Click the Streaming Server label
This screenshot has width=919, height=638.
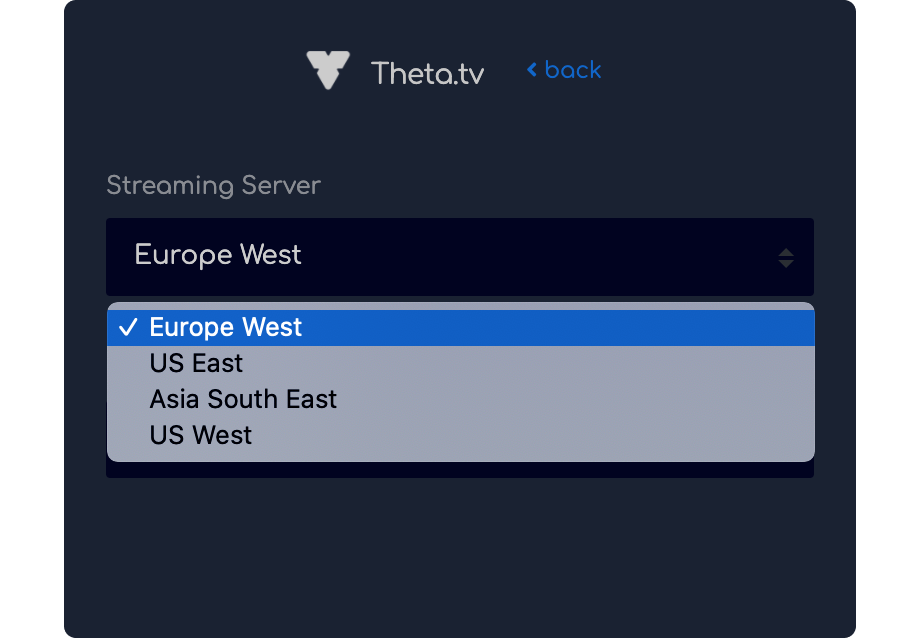click(x=213, y=186)
